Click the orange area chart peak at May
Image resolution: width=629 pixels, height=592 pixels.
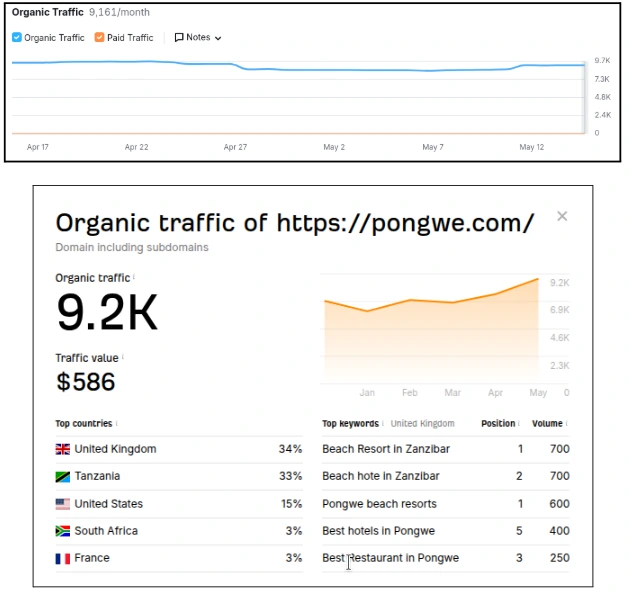click(x=537, y=279)
